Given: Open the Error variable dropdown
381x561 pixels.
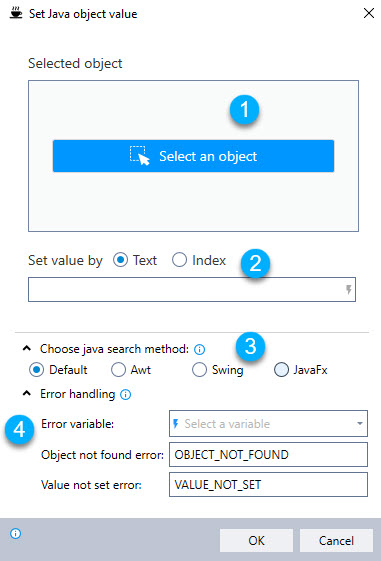Looking at the screenshot, I should (268, 424).
